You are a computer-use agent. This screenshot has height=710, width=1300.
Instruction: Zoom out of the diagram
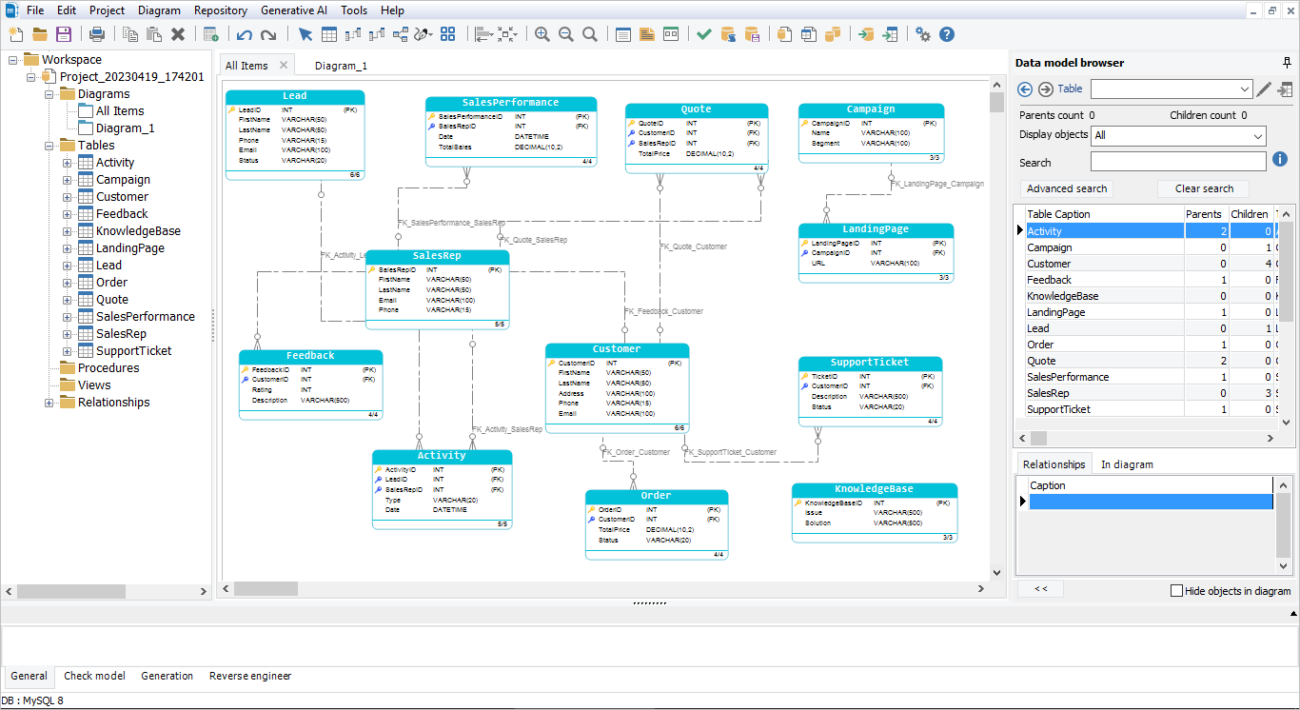pyautogui.click(x=565, y=33)
